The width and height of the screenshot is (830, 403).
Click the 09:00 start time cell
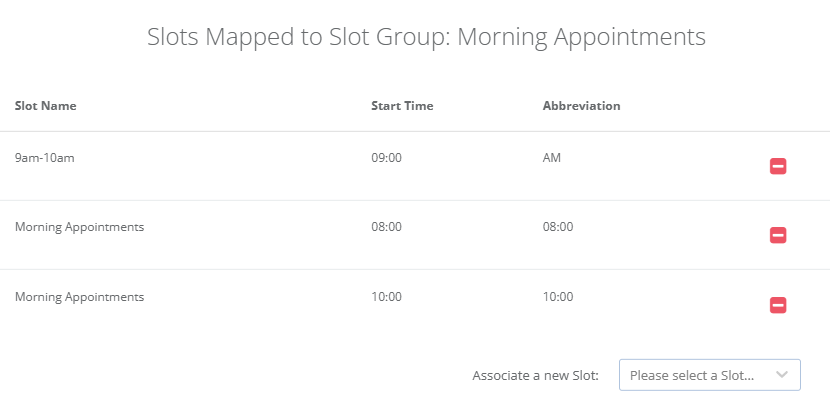pyautogui.click(x=386, y=157)
